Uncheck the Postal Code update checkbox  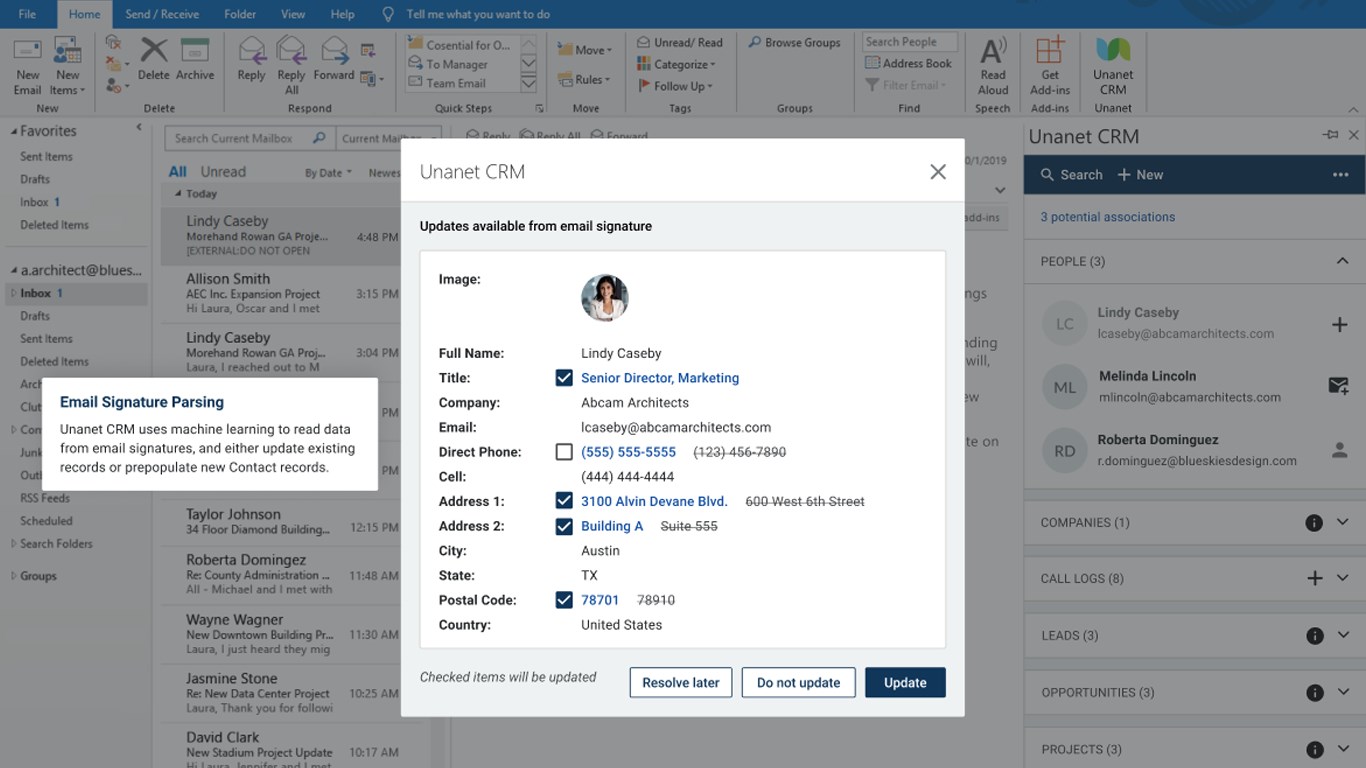[x=564, y=600]
